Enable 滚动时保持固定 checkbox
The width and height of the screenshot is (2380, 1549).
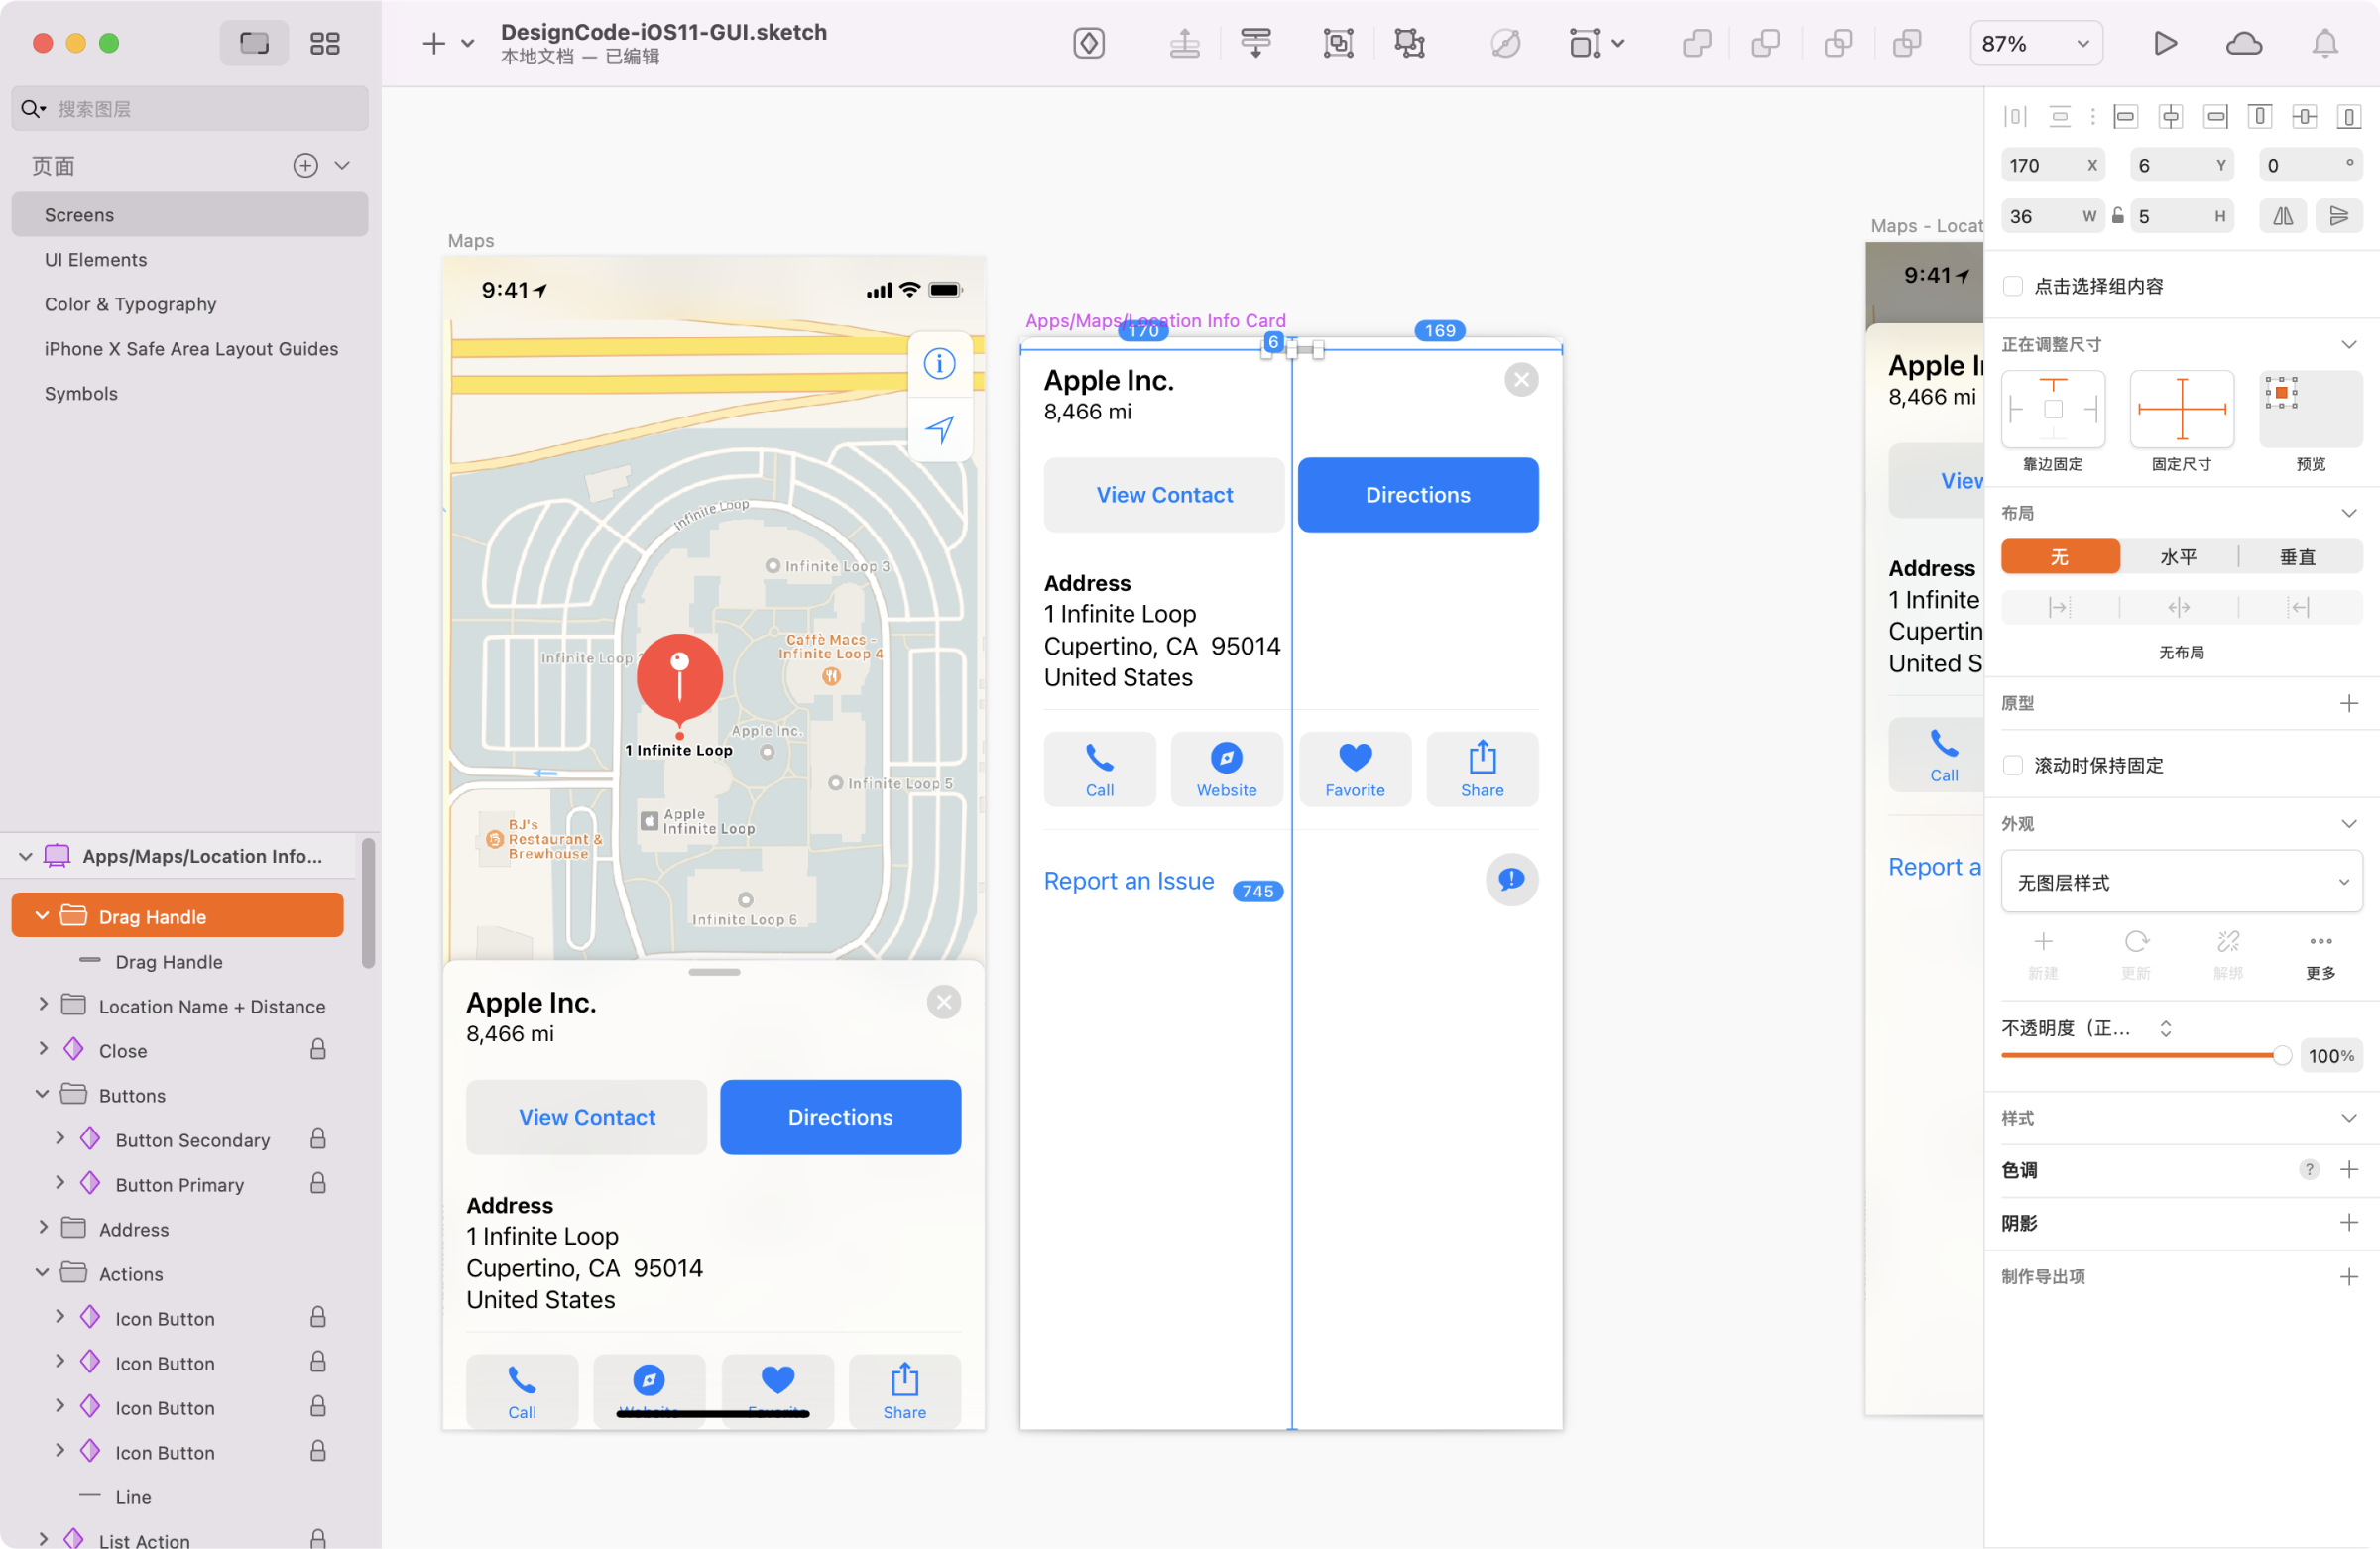tap(2013, 765)
